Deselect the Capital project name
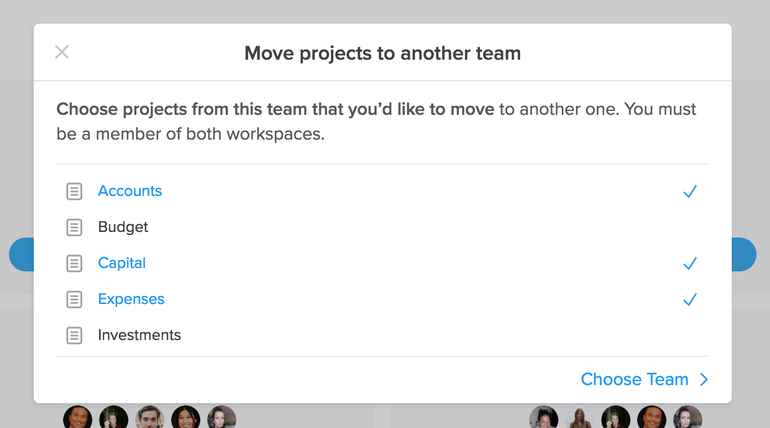This screenshot has width=770, height=428. pyautogui.click(x=122, y=263)
